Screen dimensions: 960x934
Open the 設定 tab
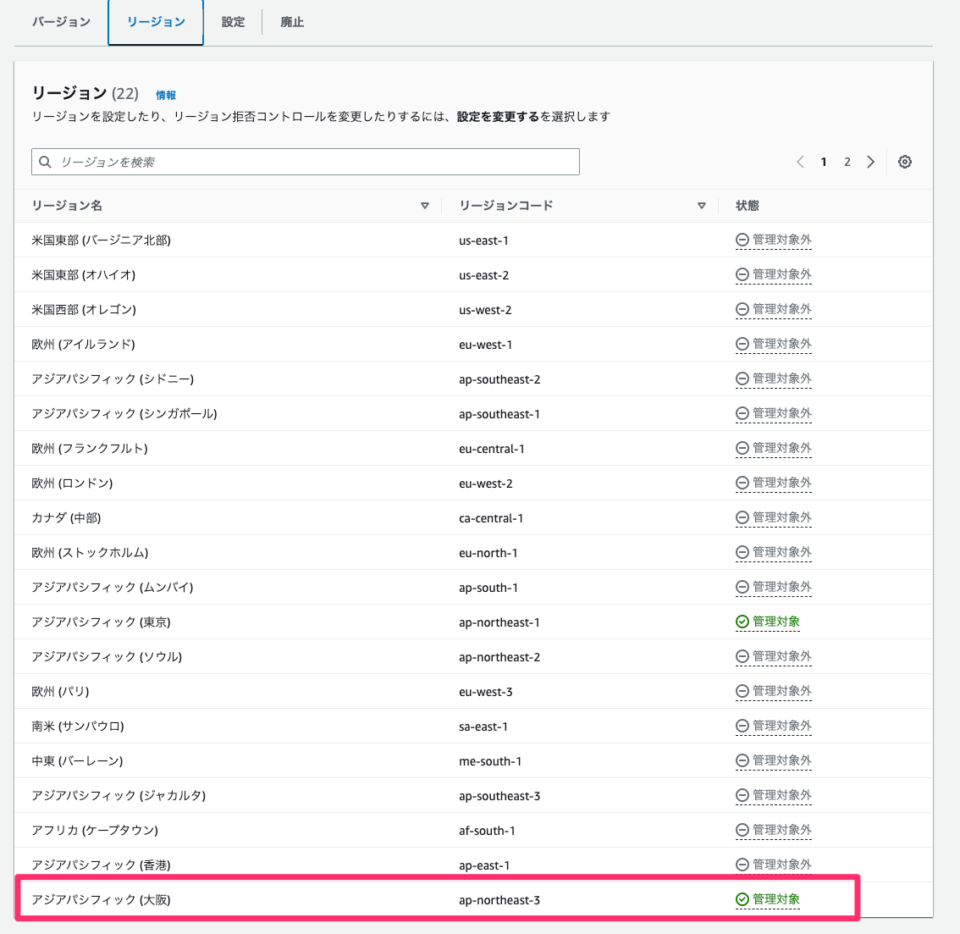233,22
